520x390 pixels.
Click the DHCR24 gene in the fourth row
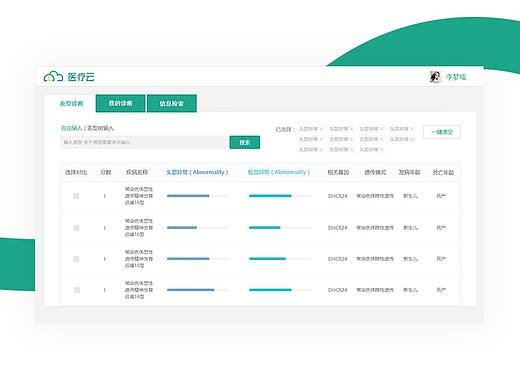coord(338,290)
